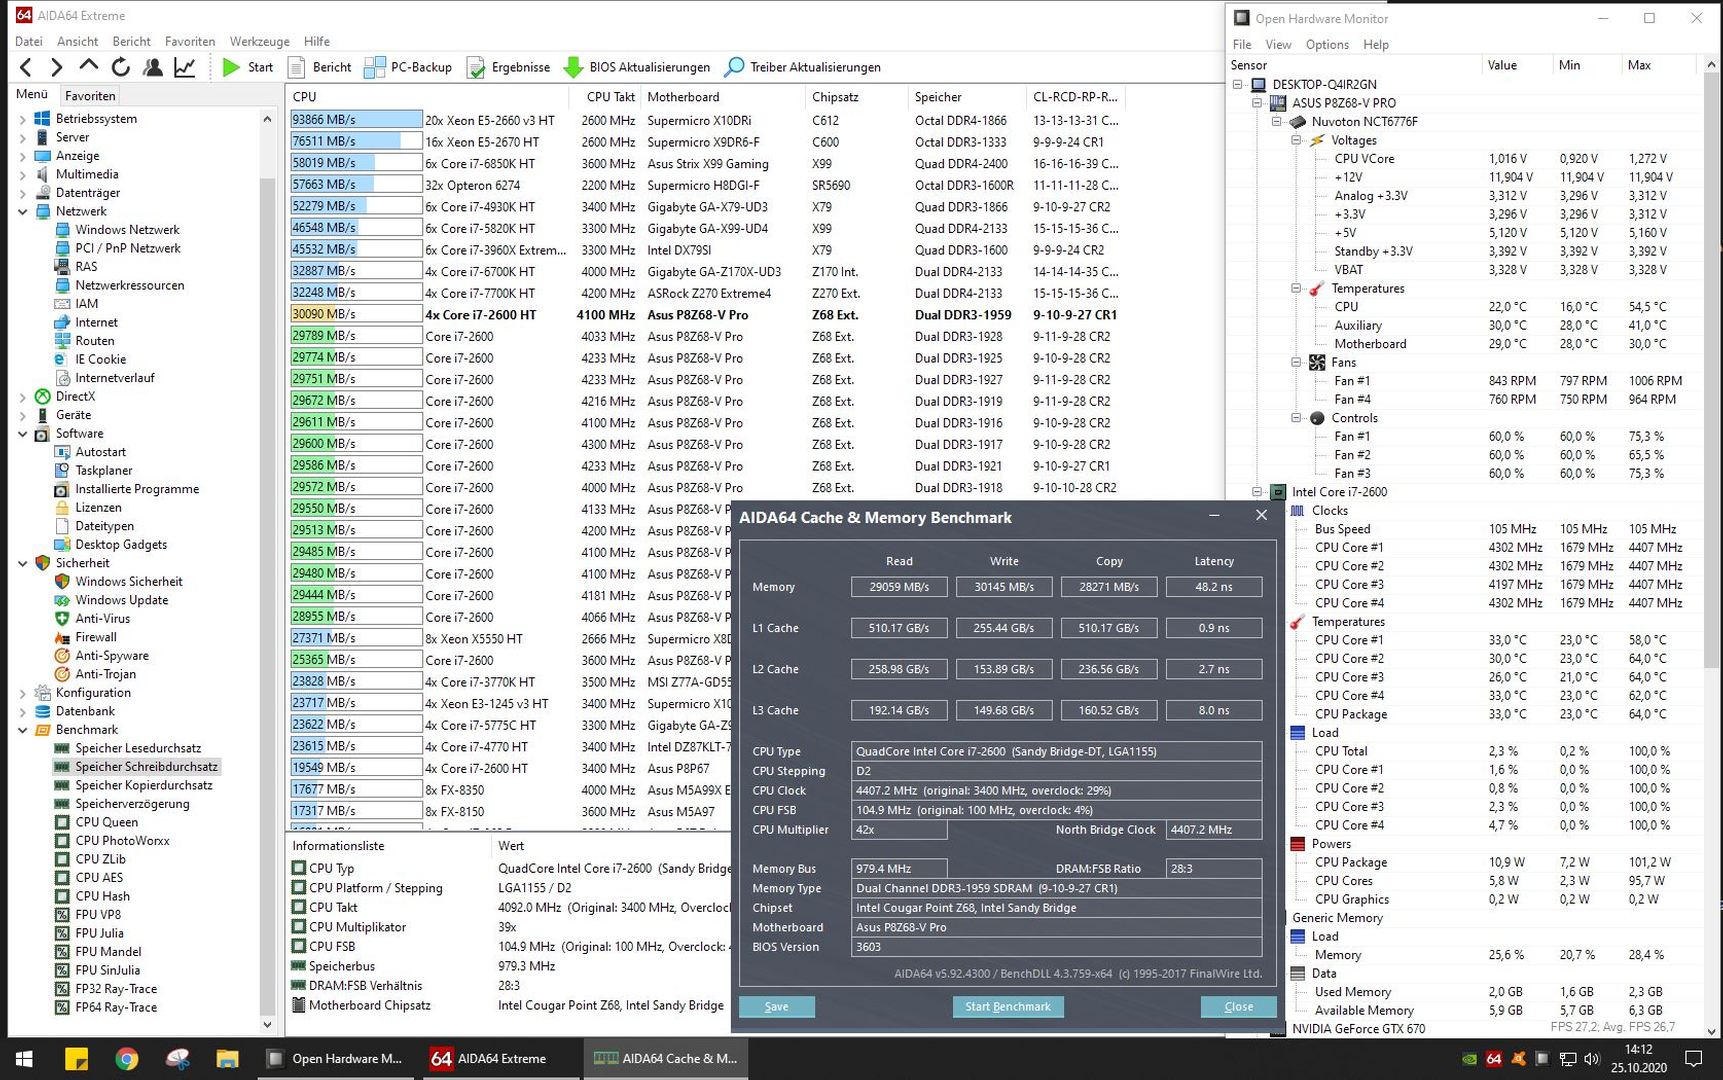The image size is (1723, 1080).
Task: Sort by Motherboard column header
Action: click(724, 97)
